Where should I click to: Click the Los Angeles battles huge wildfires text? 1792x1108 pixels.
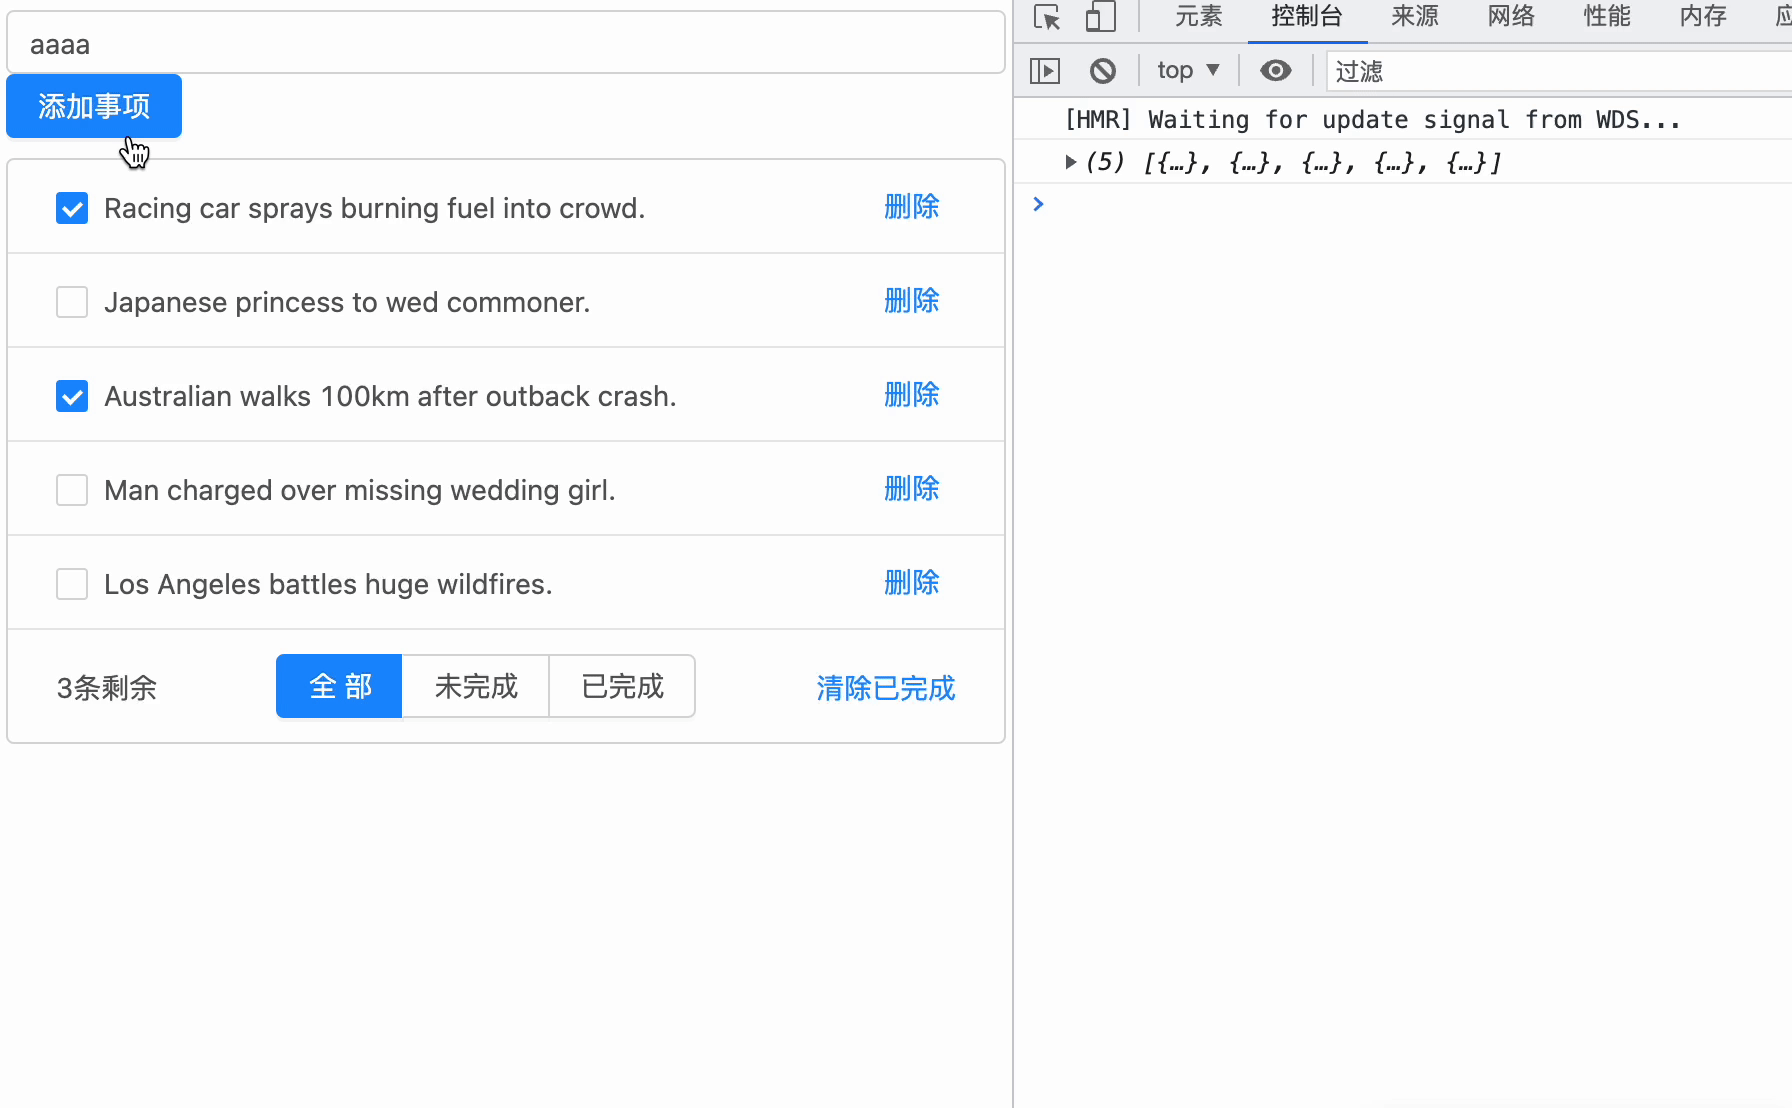pyautogui.click(x=328, y=584)
